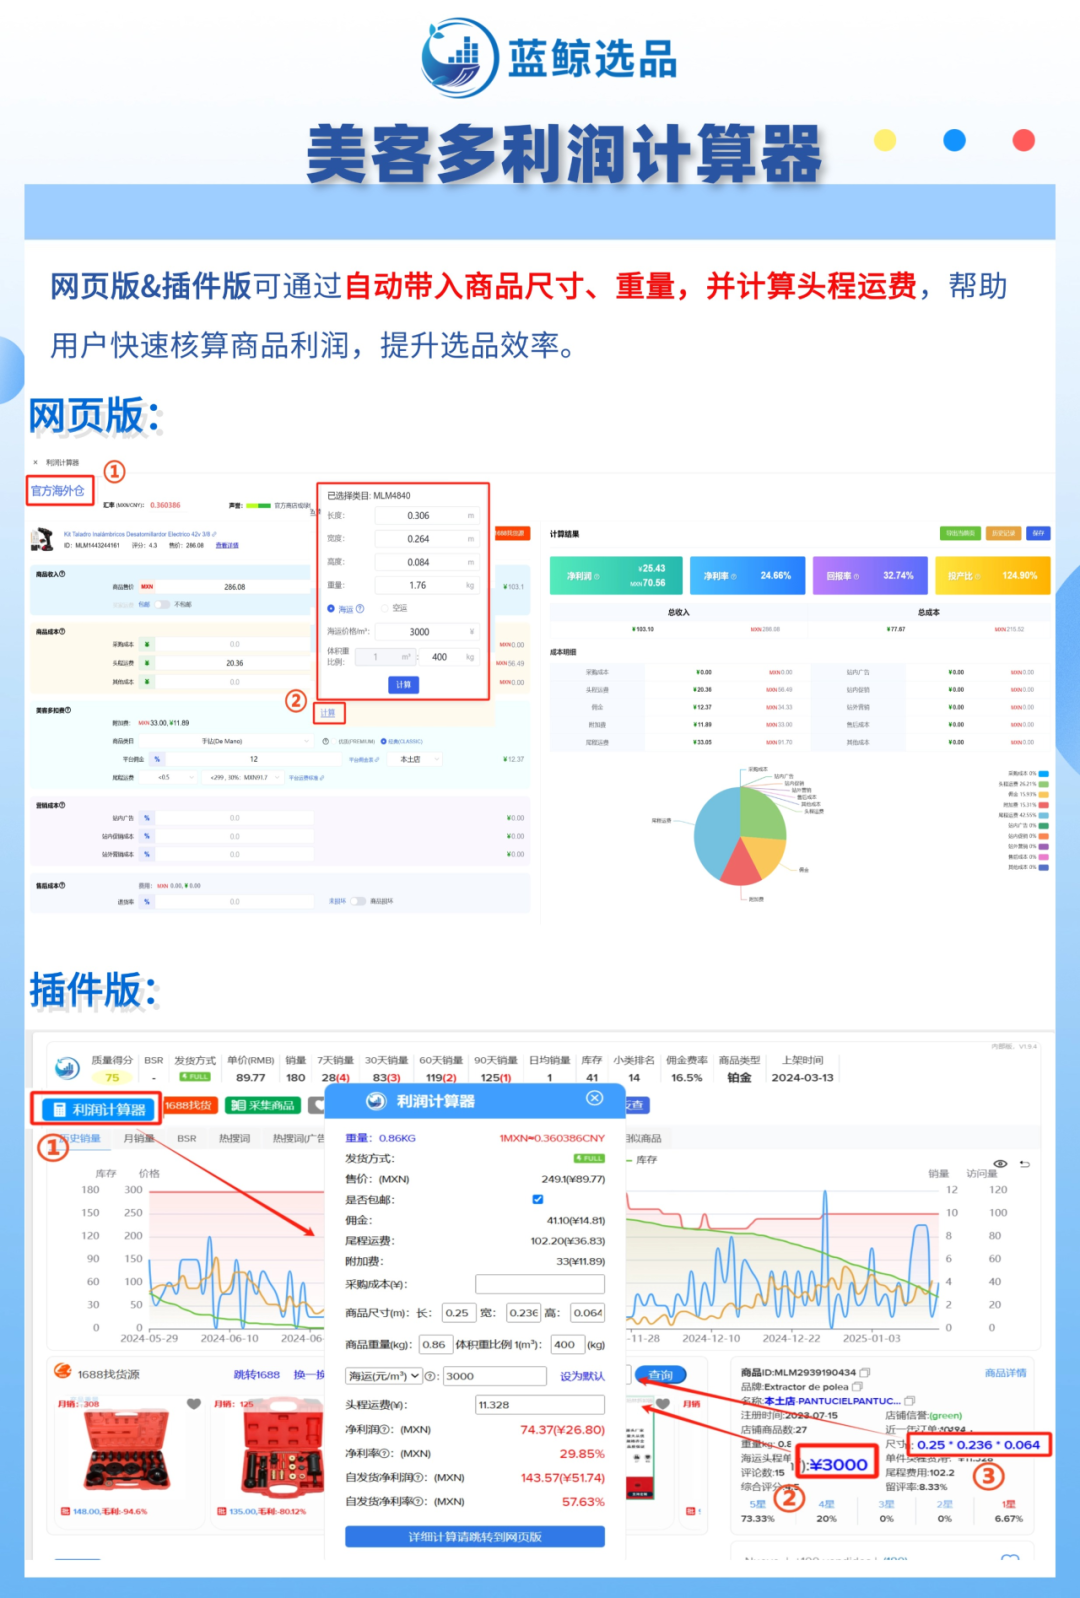
Task: Switch to the BSR chart tab
Action: click(x=187, y=1138)
